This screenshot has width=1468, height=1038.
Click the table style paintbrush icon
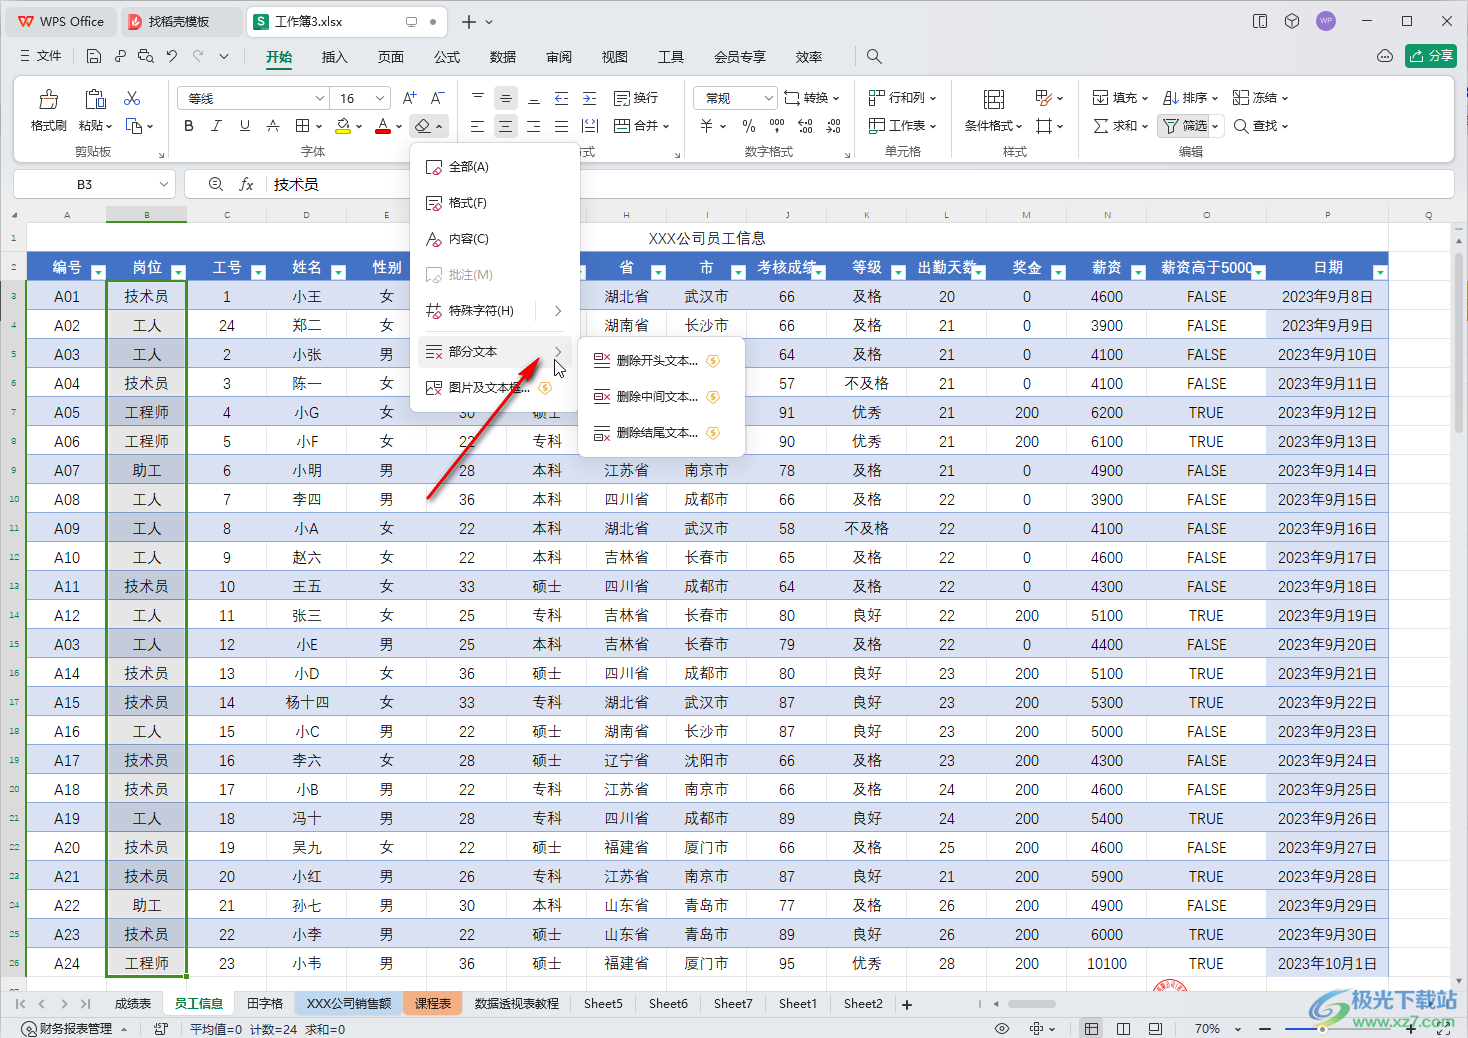point(1043,98)
